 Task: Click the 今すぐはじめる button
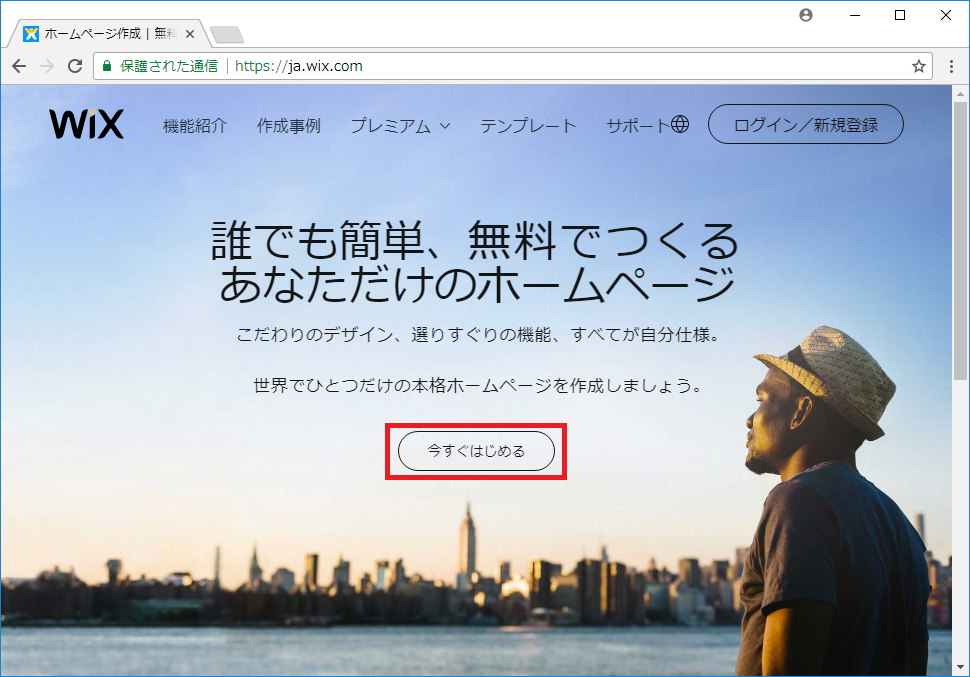[x=476, y=451]
